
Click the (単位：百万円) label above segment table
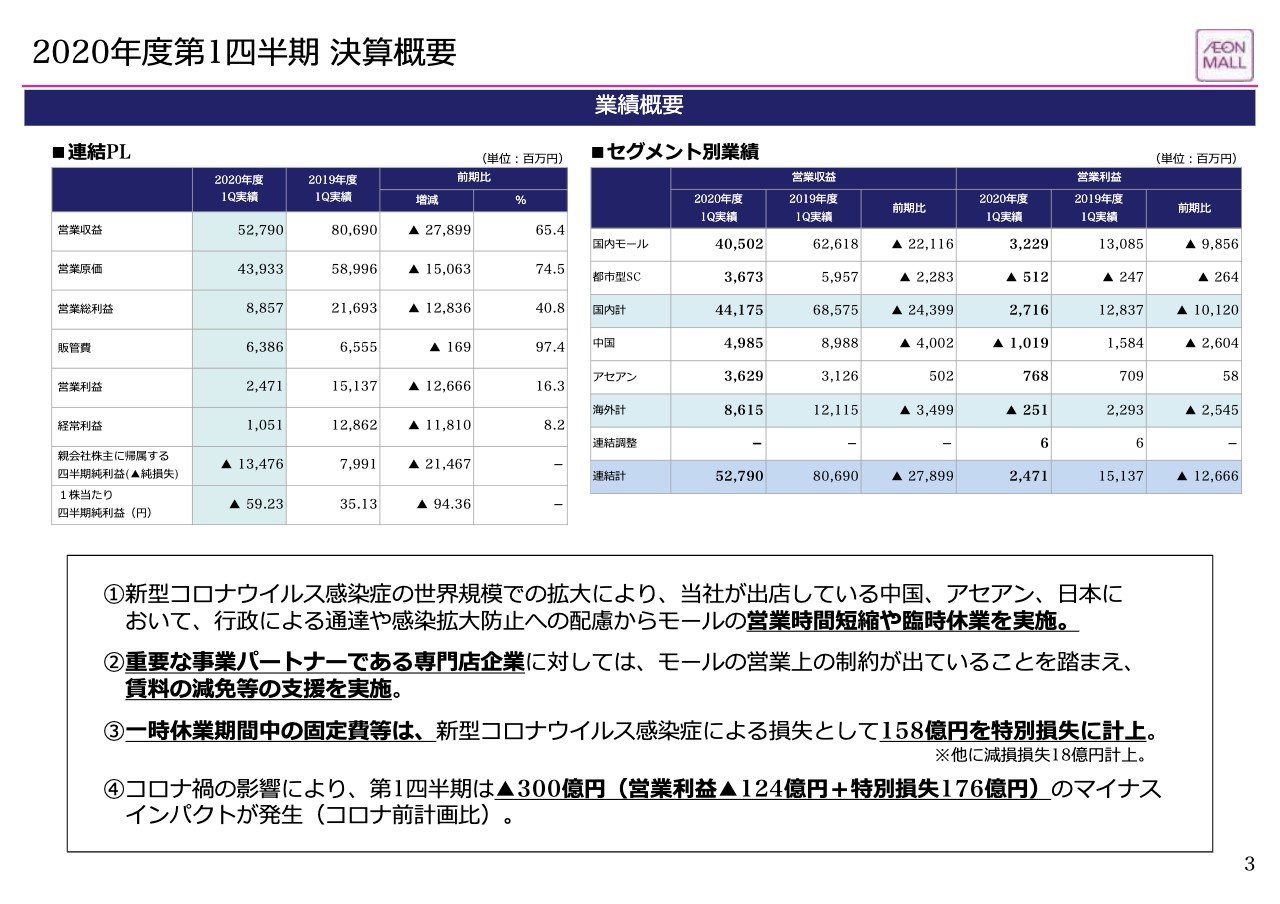(x=1196, y=158)
